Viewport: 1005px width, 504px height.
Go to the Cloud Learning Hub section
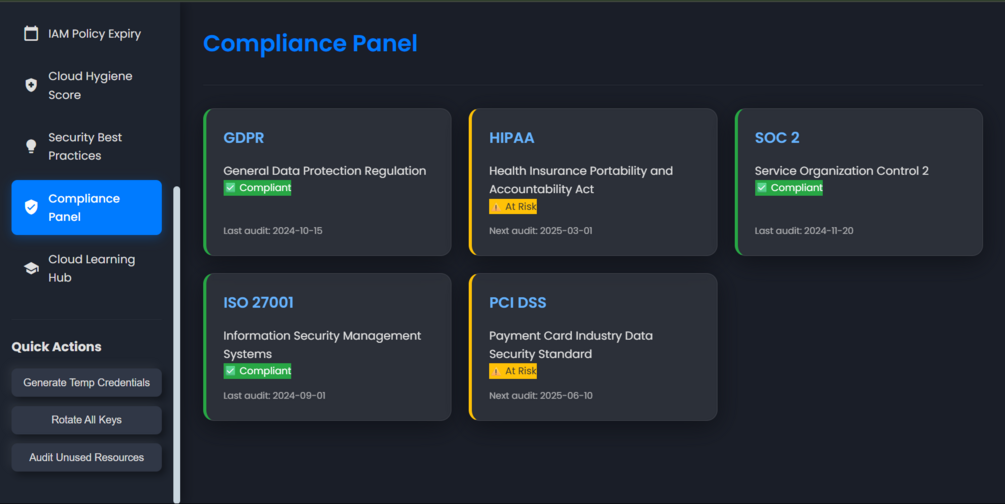[91, 268]
